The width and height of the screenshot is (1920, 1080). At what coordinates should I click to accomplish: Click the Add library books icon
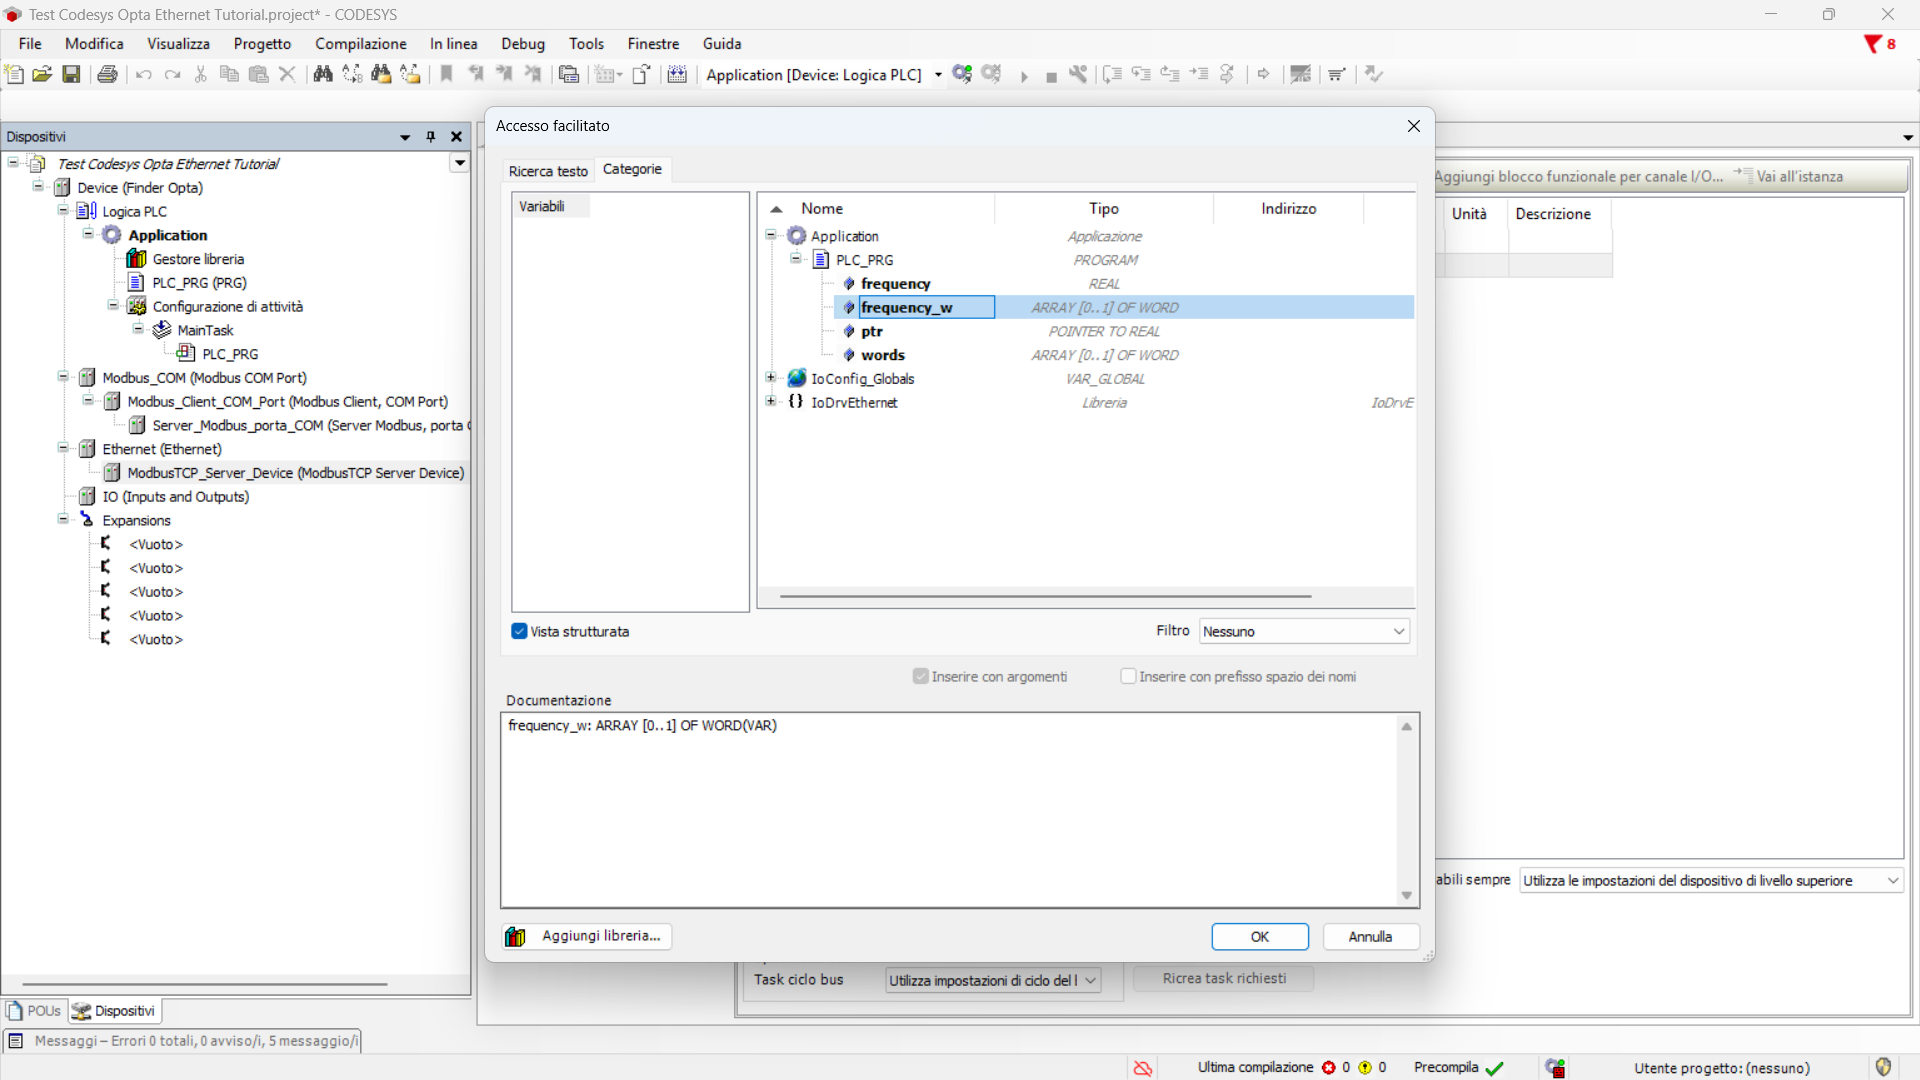pos(515,937)
